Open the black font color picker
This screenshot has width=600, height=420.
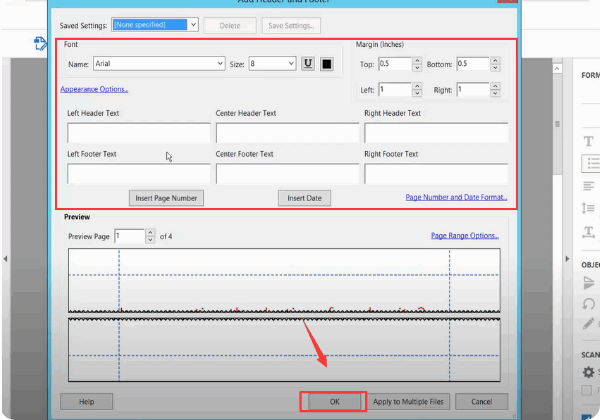pyautogui.click(x=326, y=64)
